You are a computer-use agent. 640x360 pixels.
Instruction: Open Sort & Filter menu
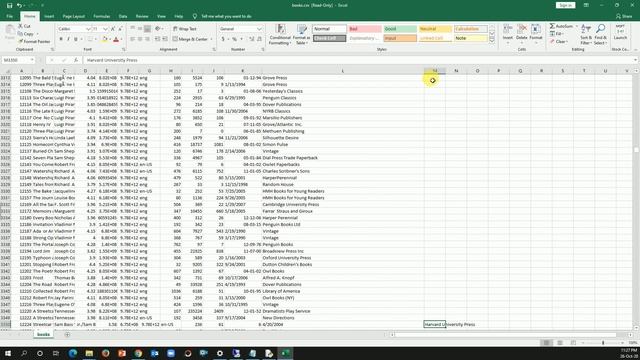tap(586, 35)
